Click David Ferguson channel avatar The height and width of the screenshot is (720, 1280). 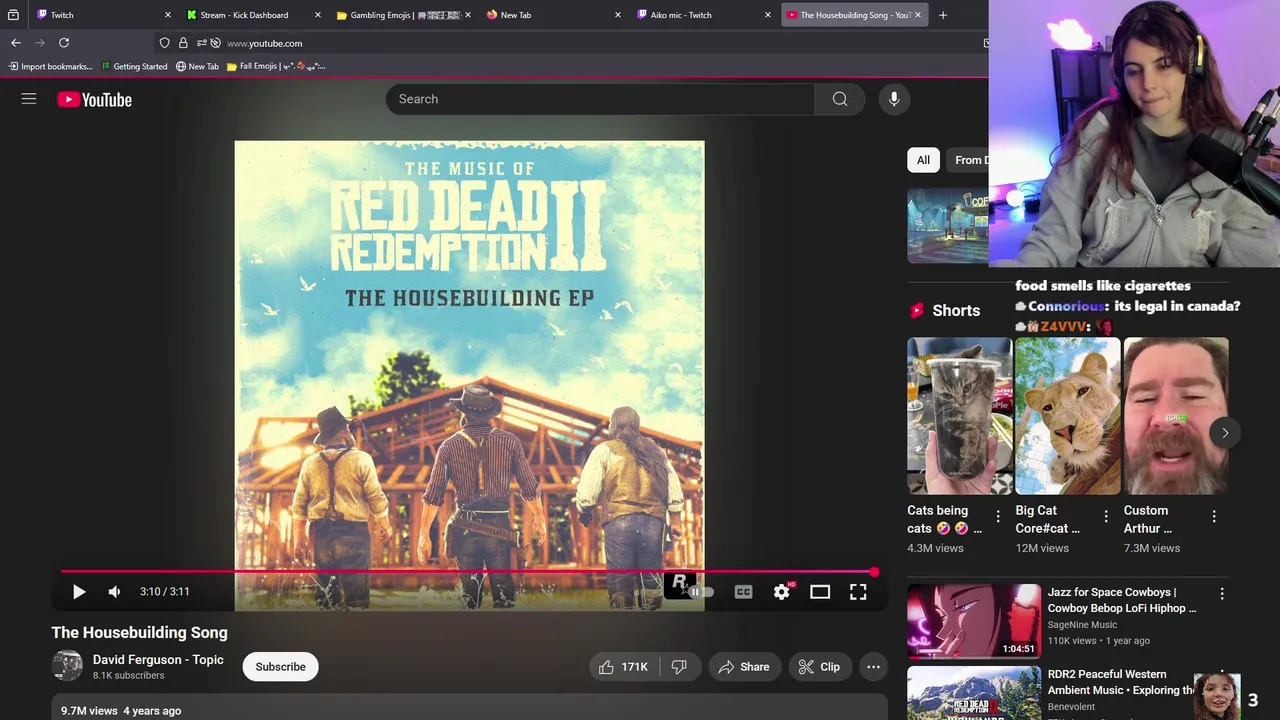67,666
